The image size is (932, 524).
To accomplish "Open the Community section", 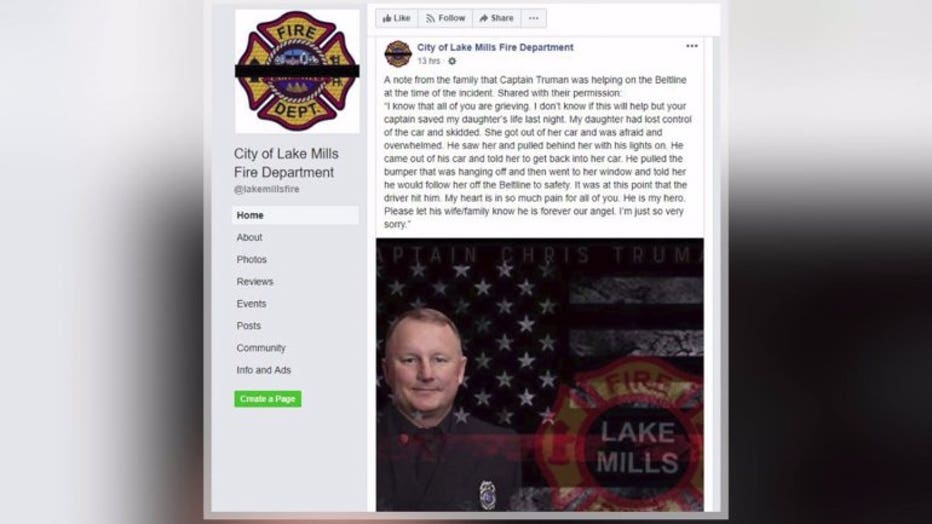I will 261,348.
